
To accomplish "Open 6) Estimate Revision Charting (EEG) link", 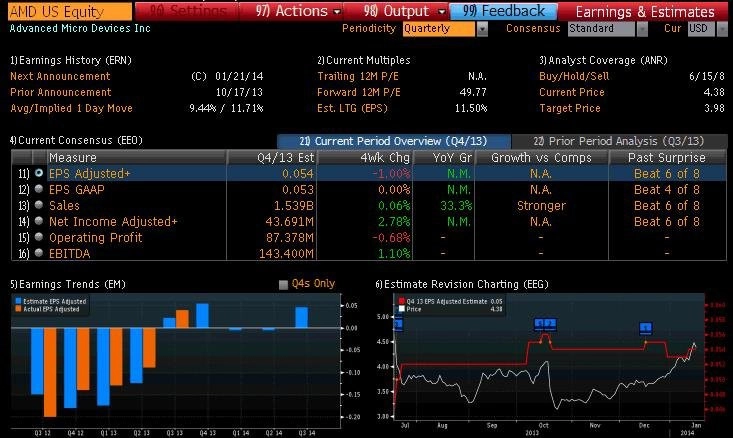I will tap(462, 284).
